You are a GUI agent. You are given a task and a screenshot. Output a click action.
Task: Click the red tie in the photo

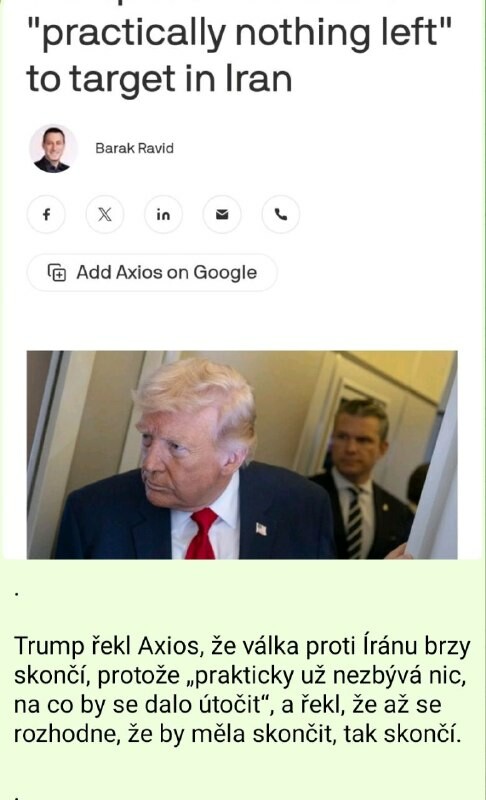point(202,533)
